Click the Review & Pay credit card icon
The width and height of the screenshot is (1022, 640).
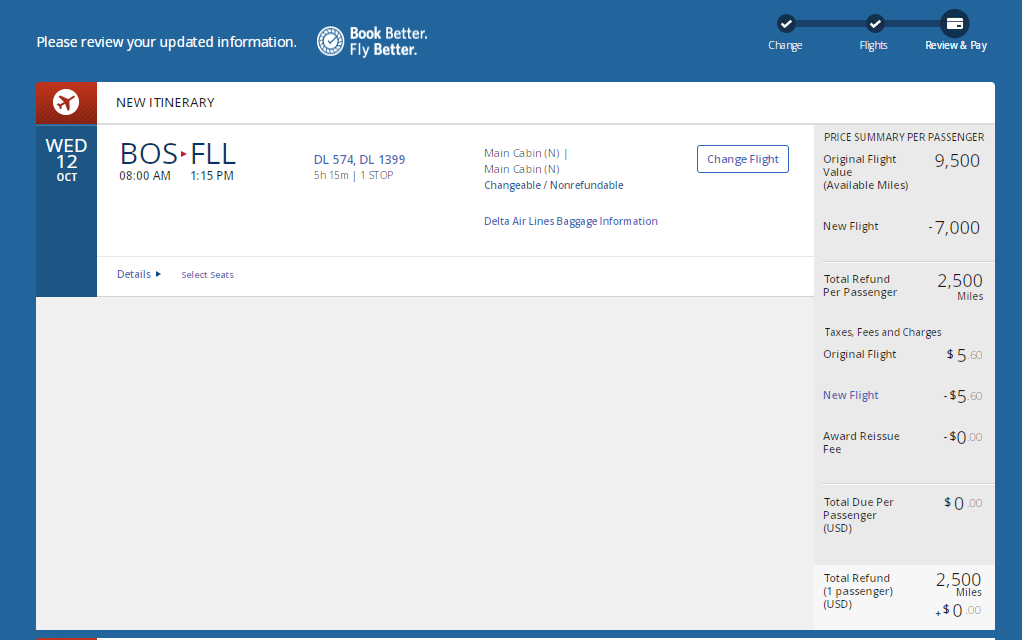tap(955, 23)
